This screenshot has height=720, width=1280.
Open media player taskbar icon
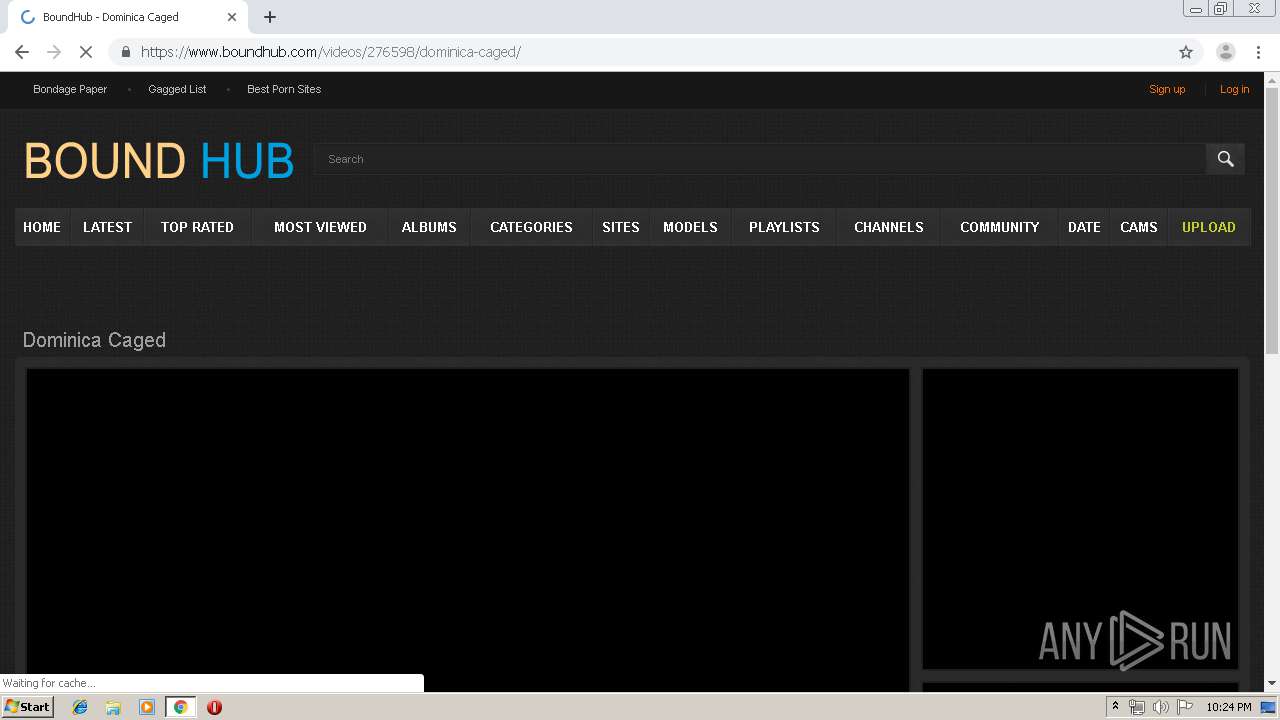pos(146,707)
